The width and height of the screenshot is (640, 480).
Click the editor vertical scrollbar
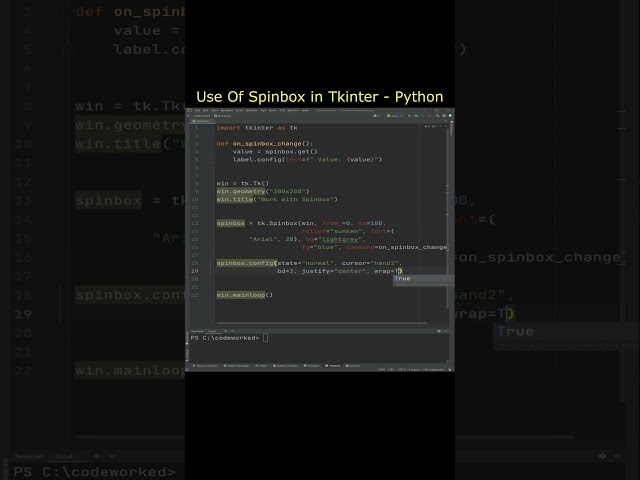pos(448,218)
